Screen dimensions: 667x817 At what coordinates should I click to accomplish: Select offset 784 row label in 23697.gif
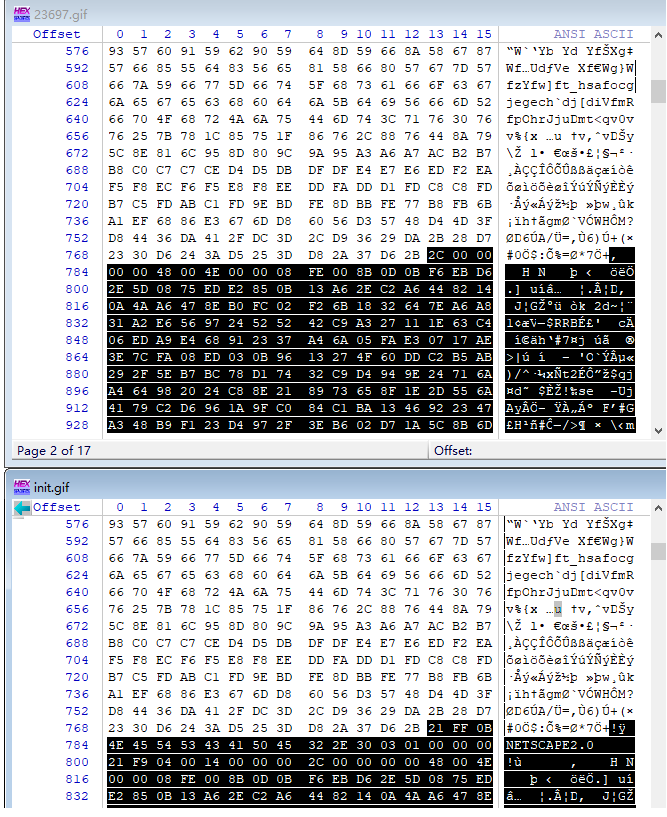(x=77, y=273)
